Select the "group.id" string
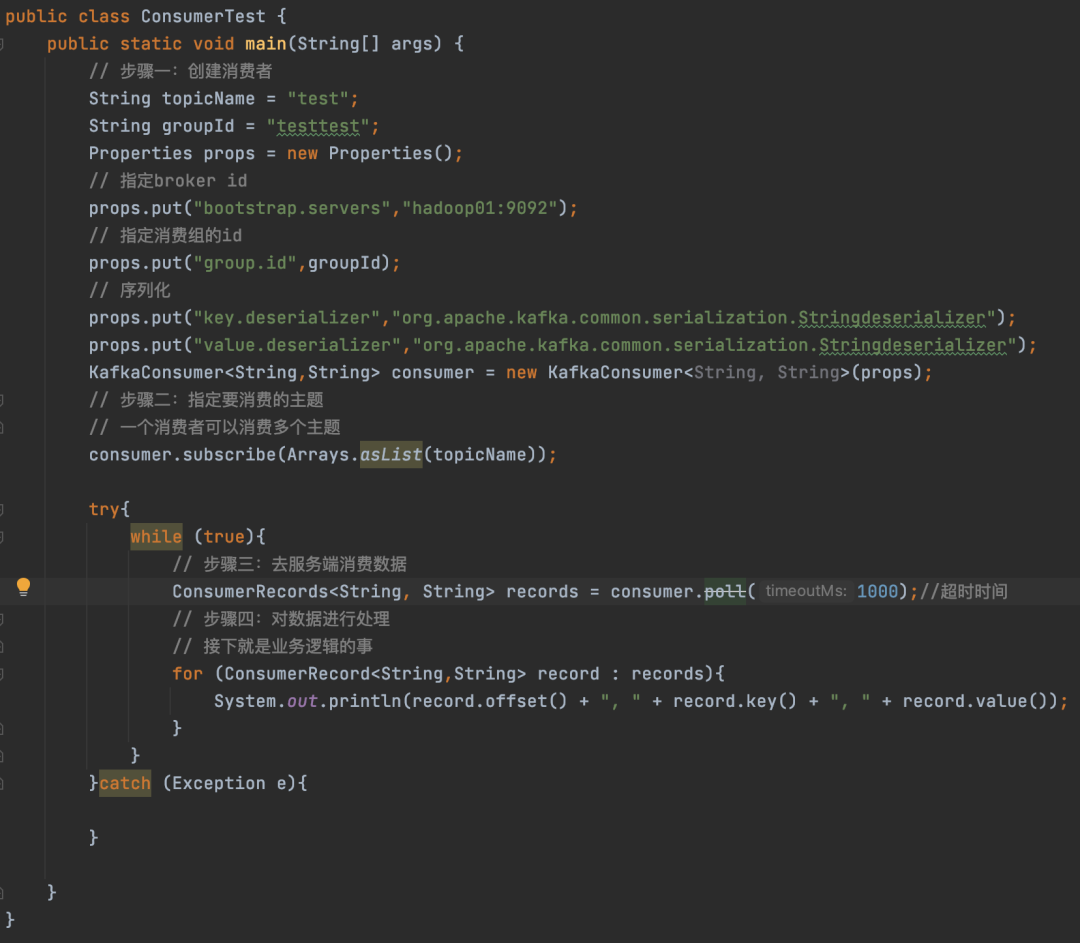The height and width of the screenshot is (943, 1080). (x=245, y=263)
